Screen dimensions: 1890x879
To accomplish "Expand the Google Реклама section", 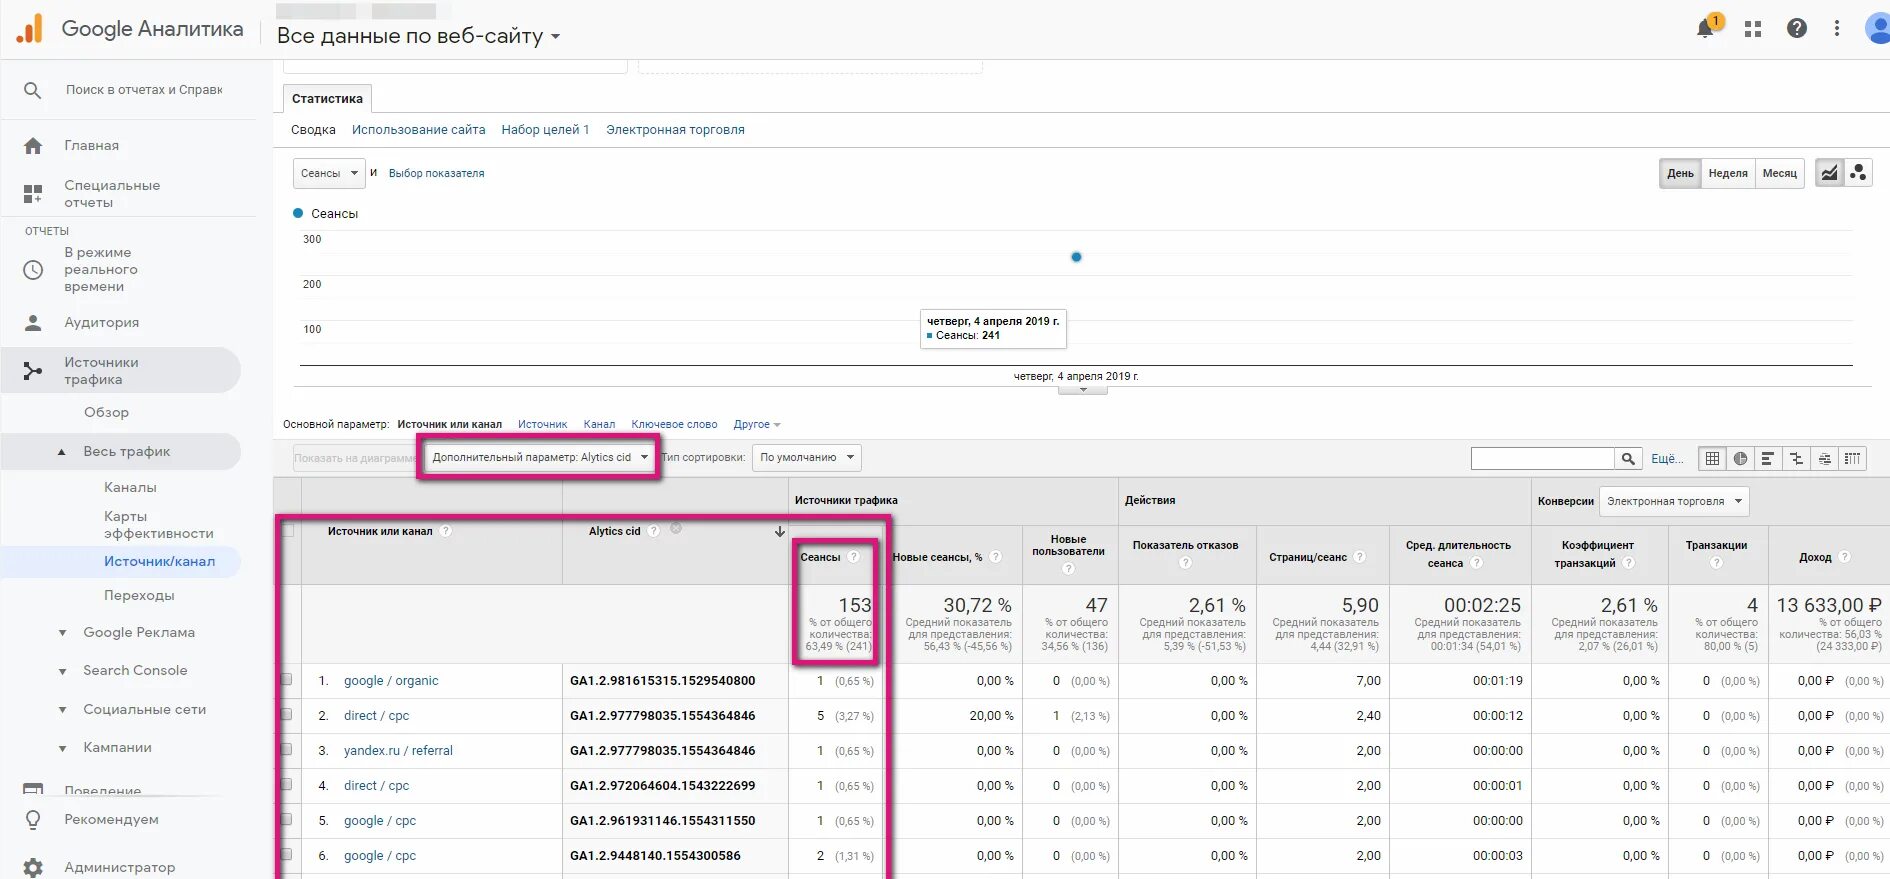I will tap(62, 633).
